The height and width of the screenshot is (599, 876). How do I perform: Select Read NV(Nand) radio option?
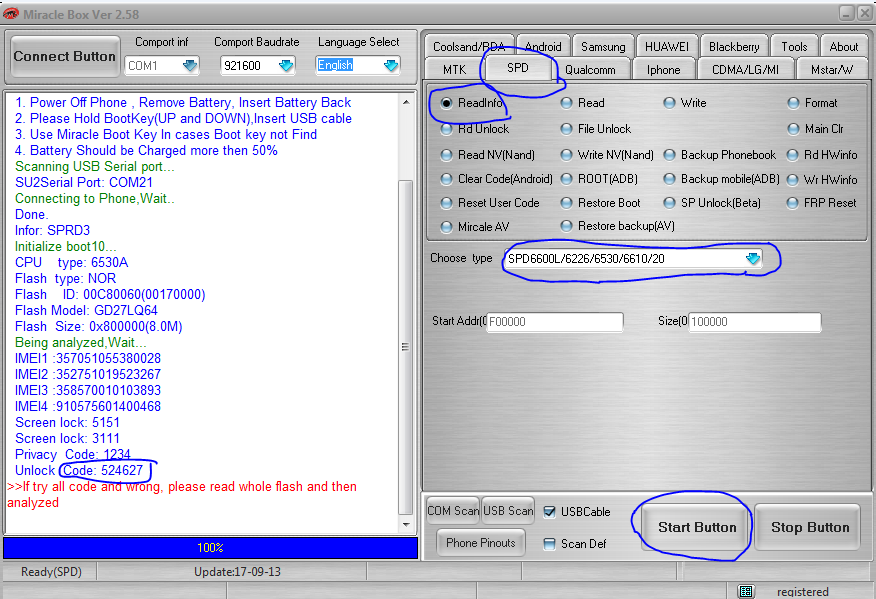[446, 155]
